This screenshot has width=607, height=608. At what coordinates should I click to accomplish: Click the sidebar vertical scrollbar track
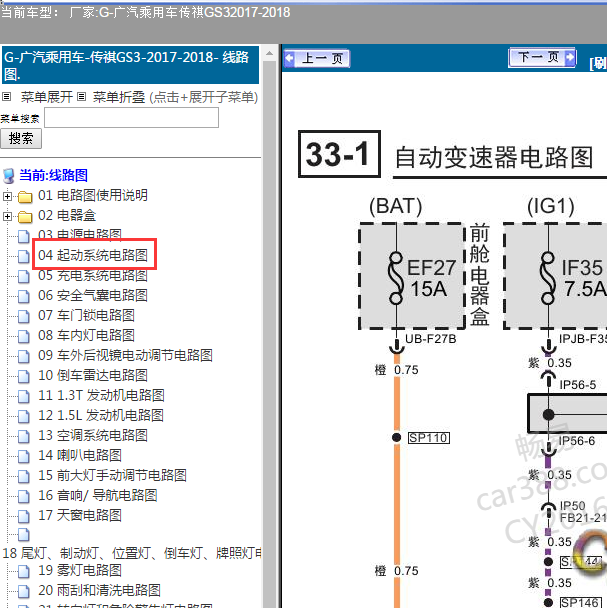(x=270, y=333)
